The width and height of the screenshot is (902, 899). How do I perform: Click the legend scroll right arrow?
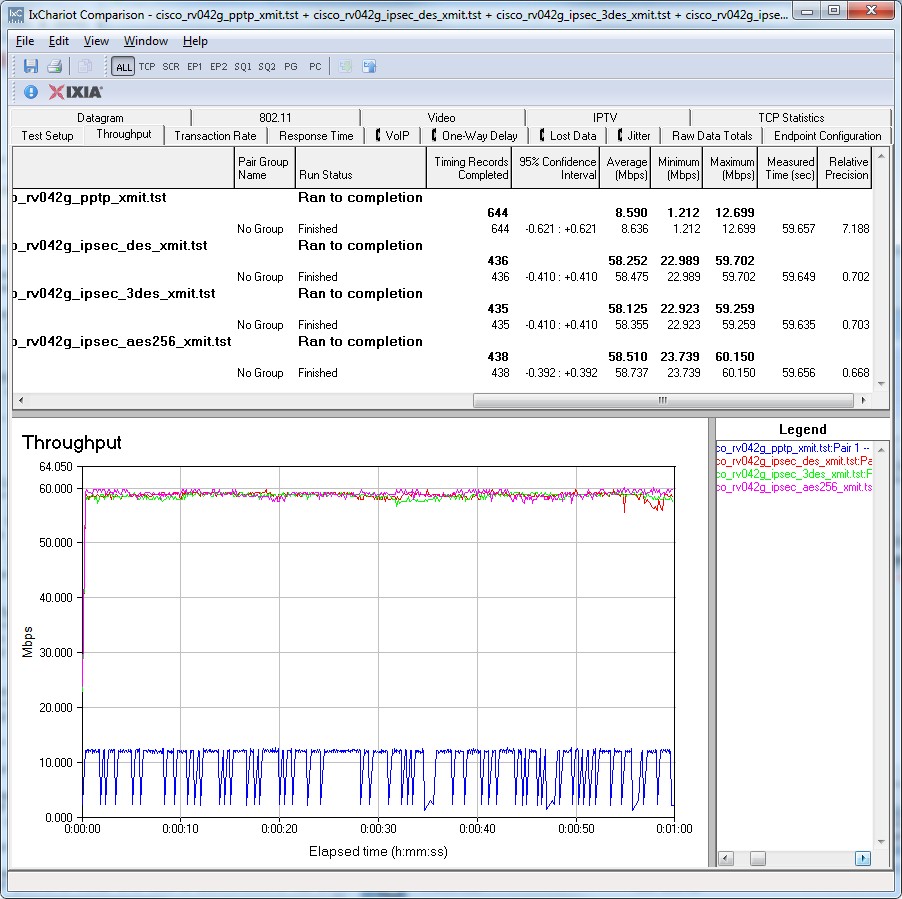tap(863, 859)
